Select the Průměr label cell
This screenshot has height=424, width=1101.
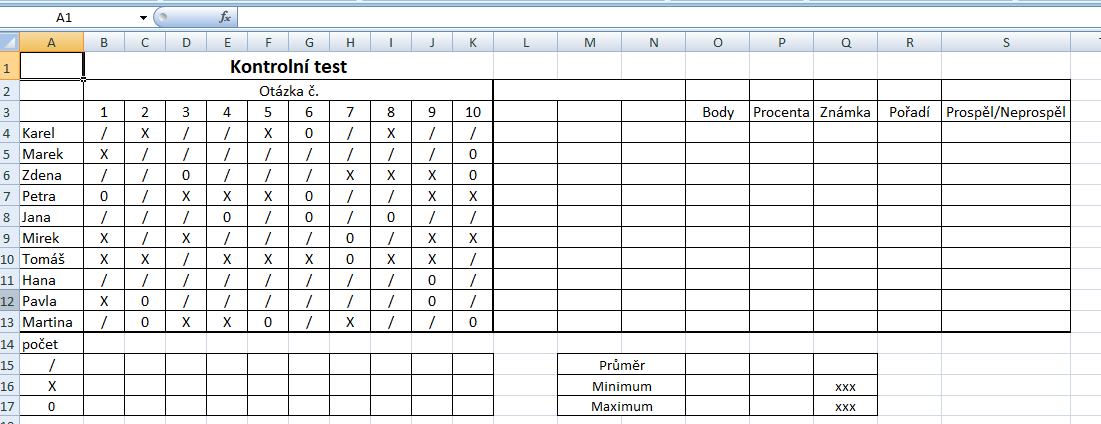pos(621,364)
